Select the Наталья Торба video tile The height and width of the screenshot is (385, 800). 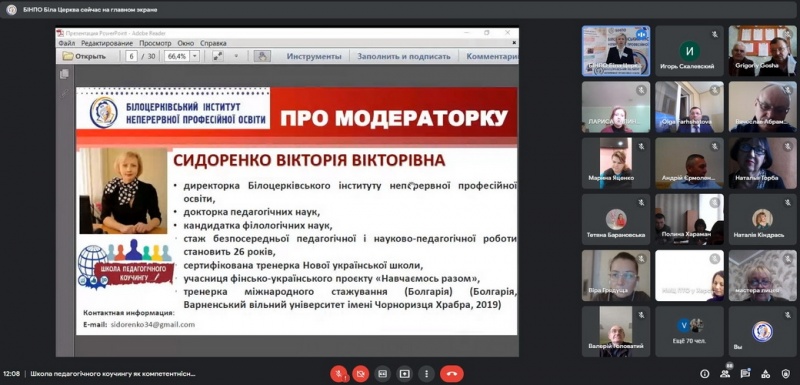(x=762, y=163)
